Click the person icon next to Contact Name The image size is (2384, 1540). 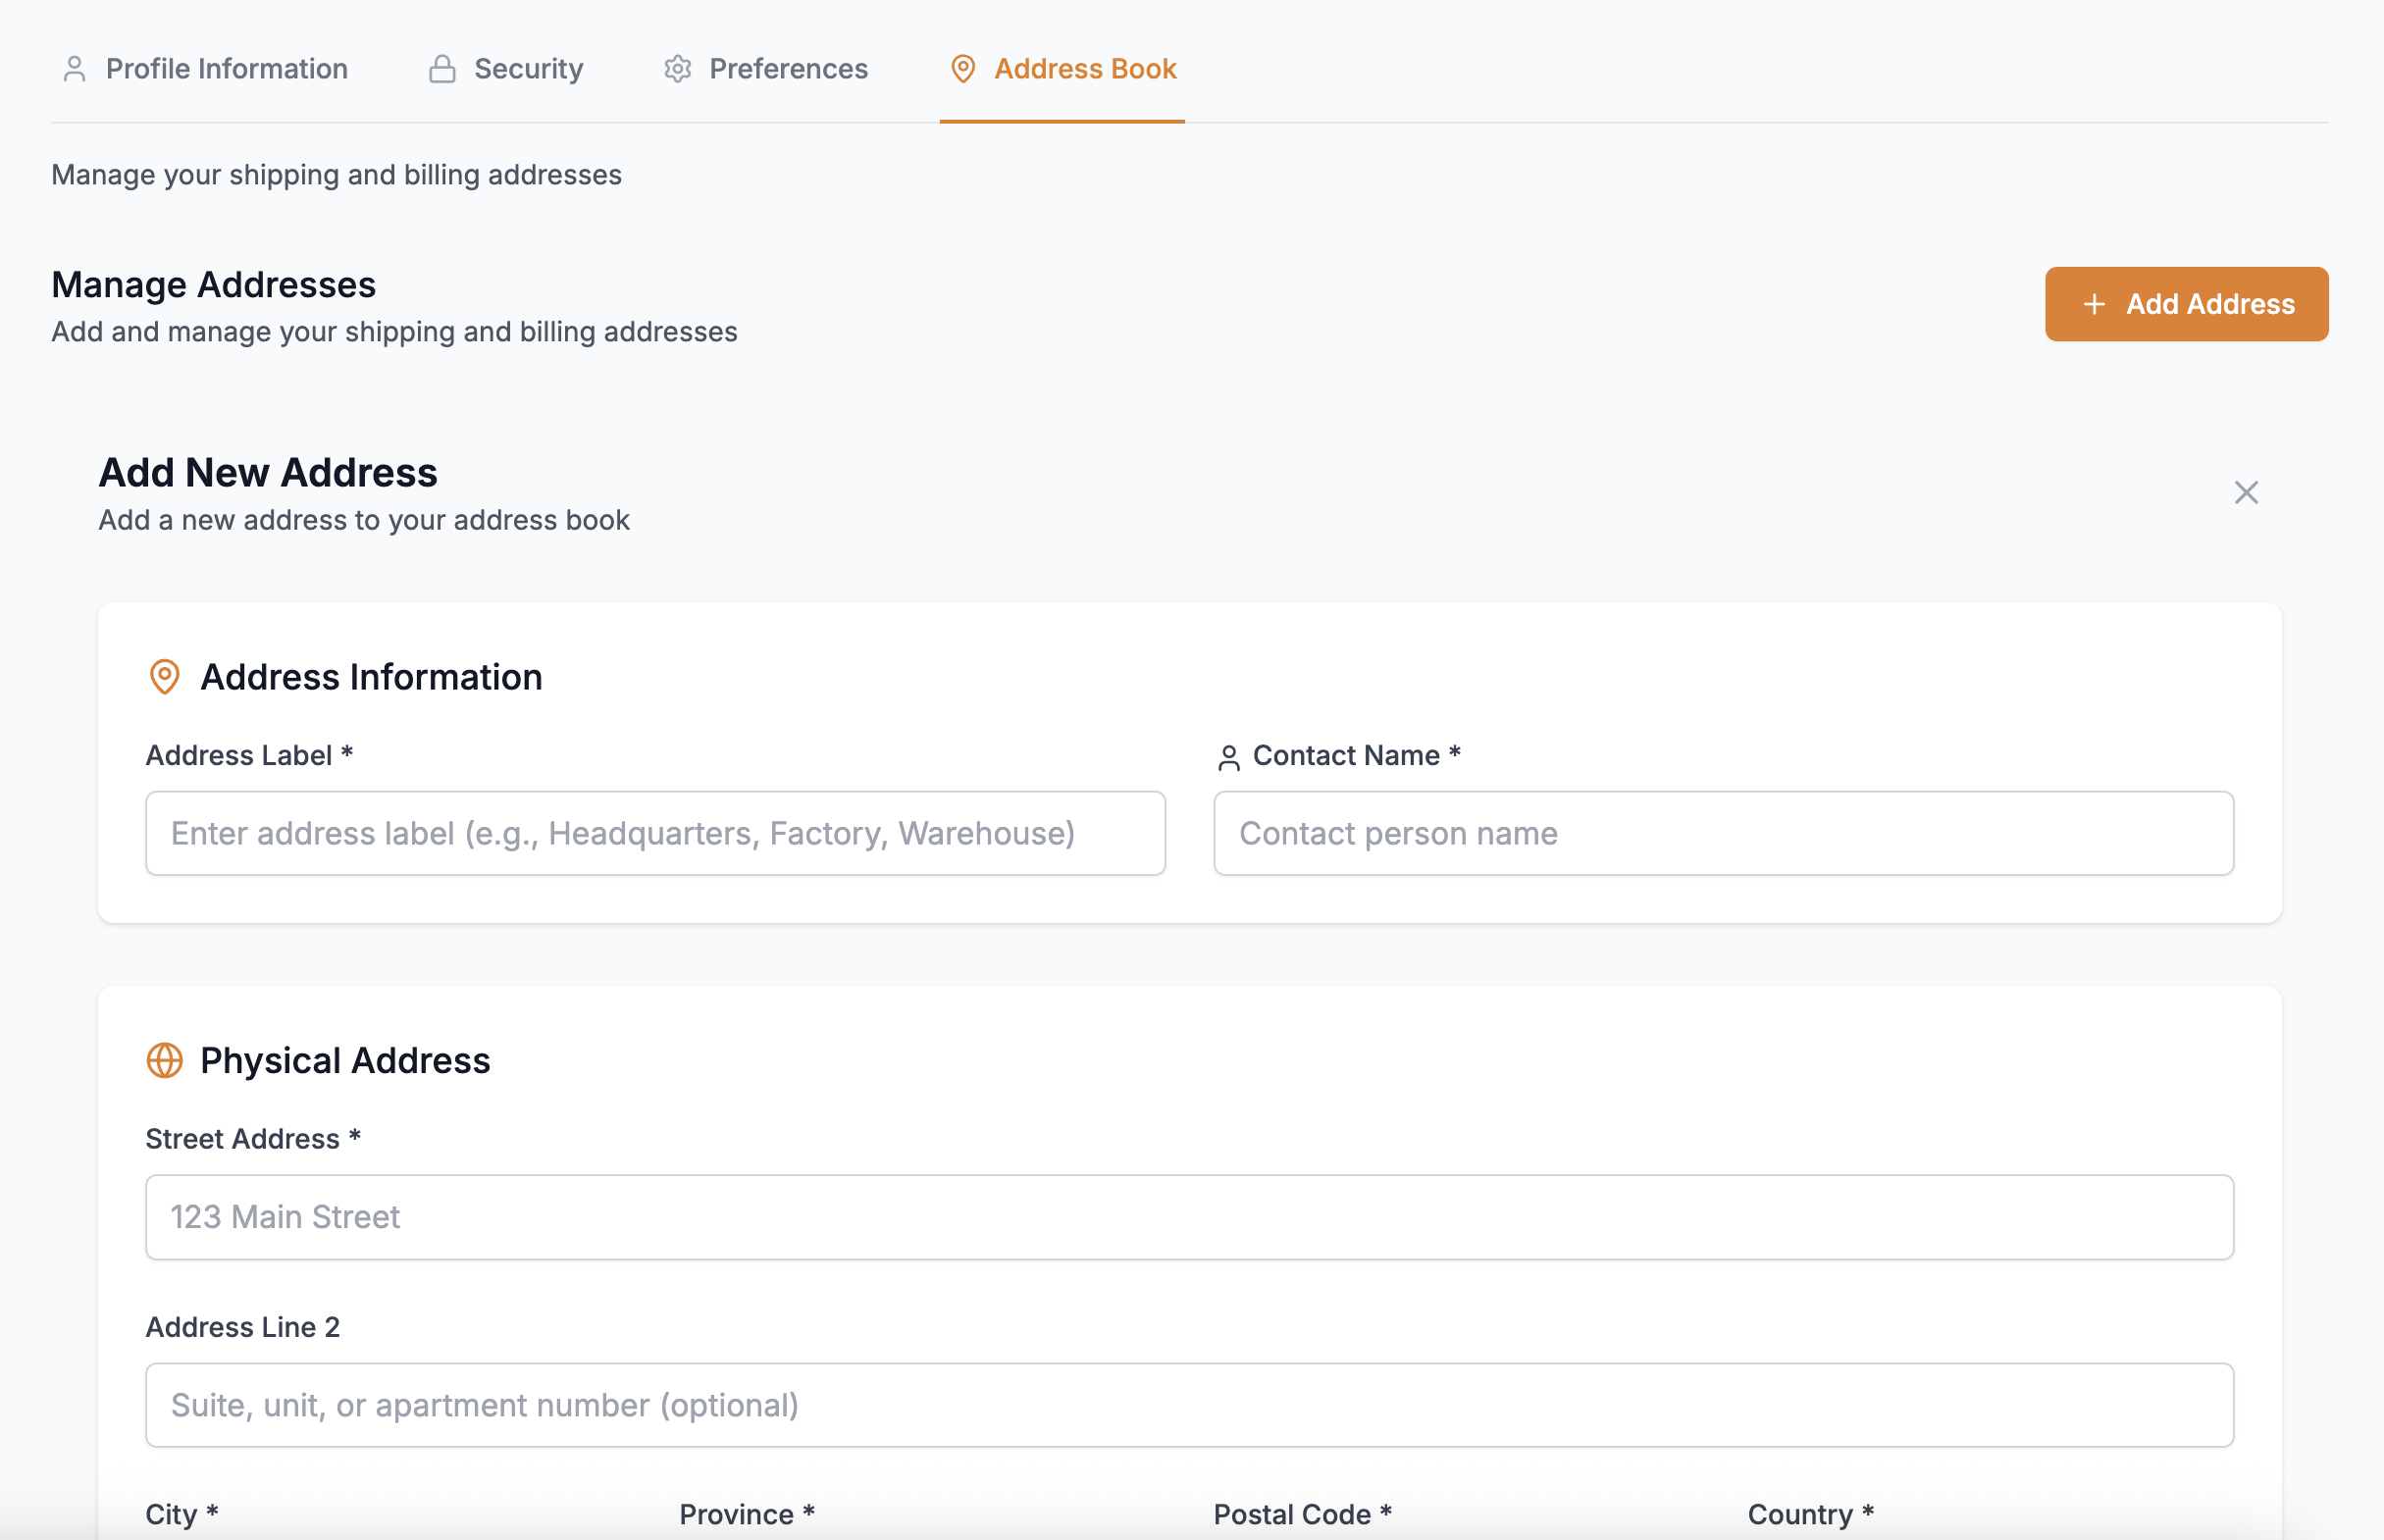click(x=1228, y=757)
